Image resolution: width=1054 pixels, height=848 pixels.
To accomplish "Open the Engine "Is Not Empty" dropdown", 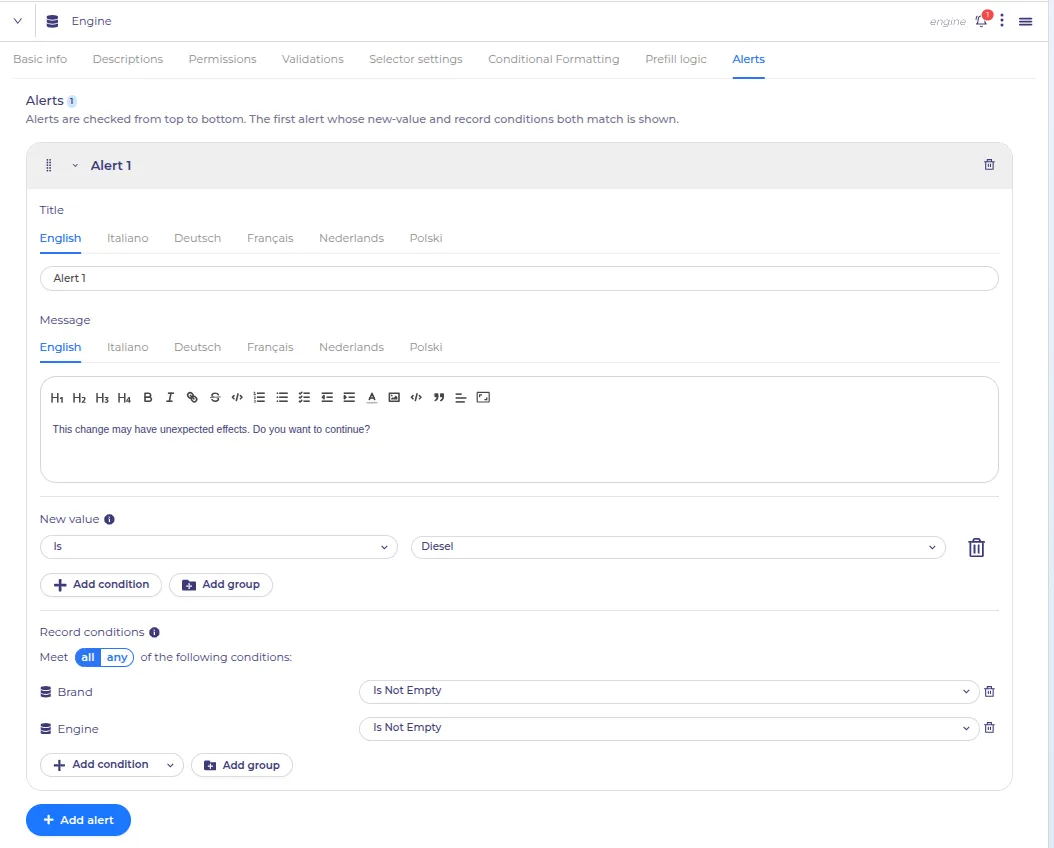I will (x=669, y=728).
